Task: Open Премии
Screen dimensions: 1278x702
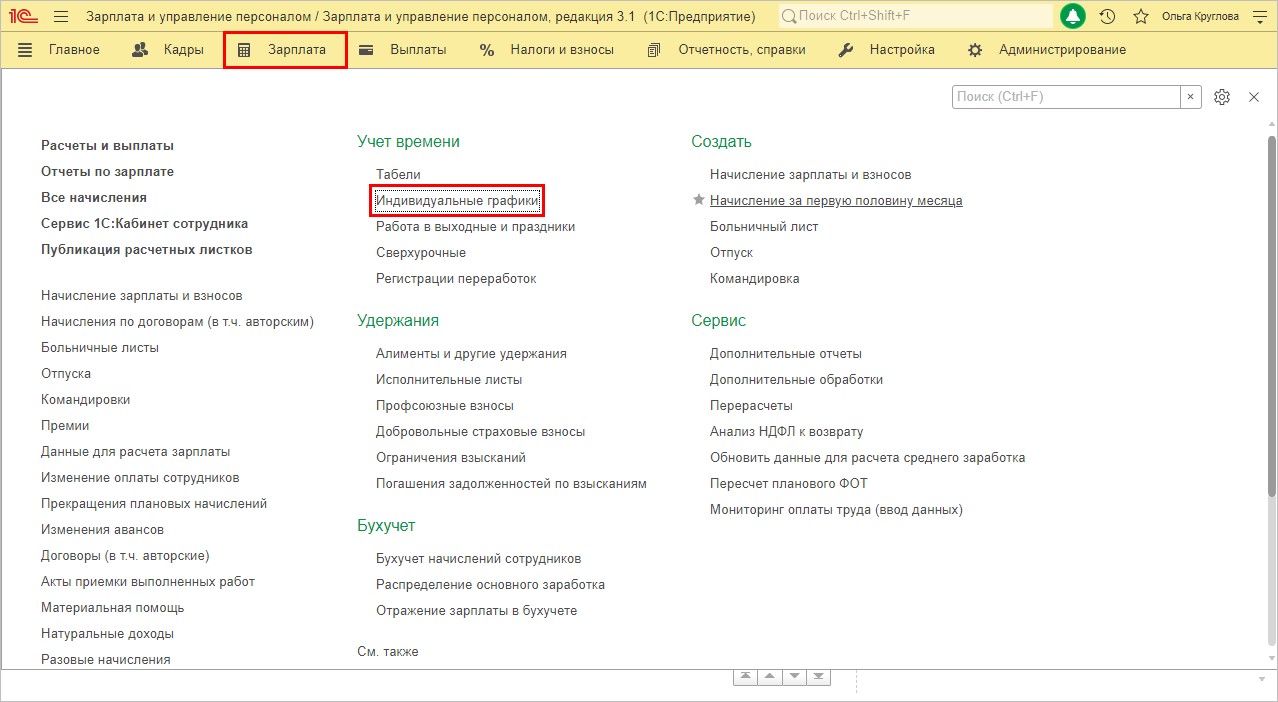Action: coord(65,425)
